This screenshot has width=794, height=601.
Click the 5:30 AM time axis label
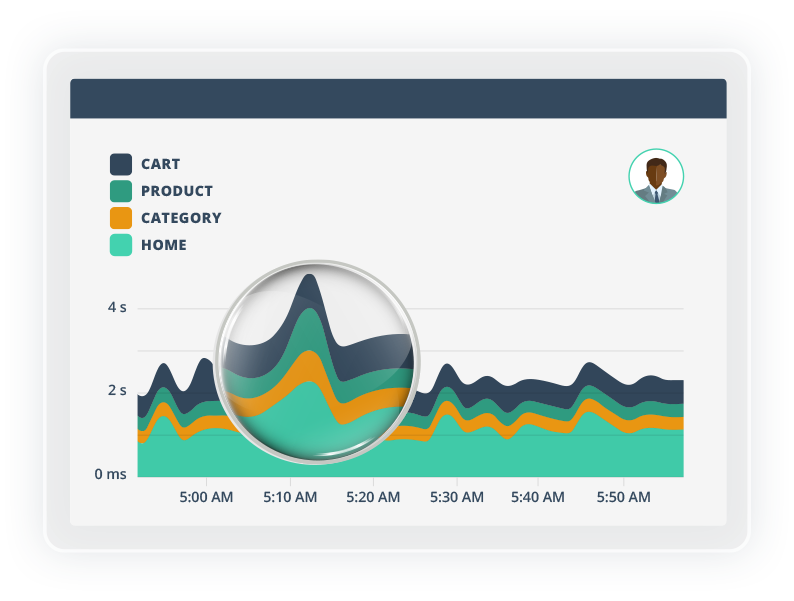pyautogui.click(x=456, y=497)
